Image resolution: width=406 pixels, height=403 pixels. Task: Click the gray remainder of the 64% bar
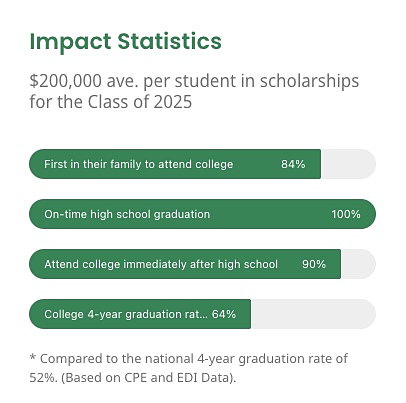pos(313,314)
